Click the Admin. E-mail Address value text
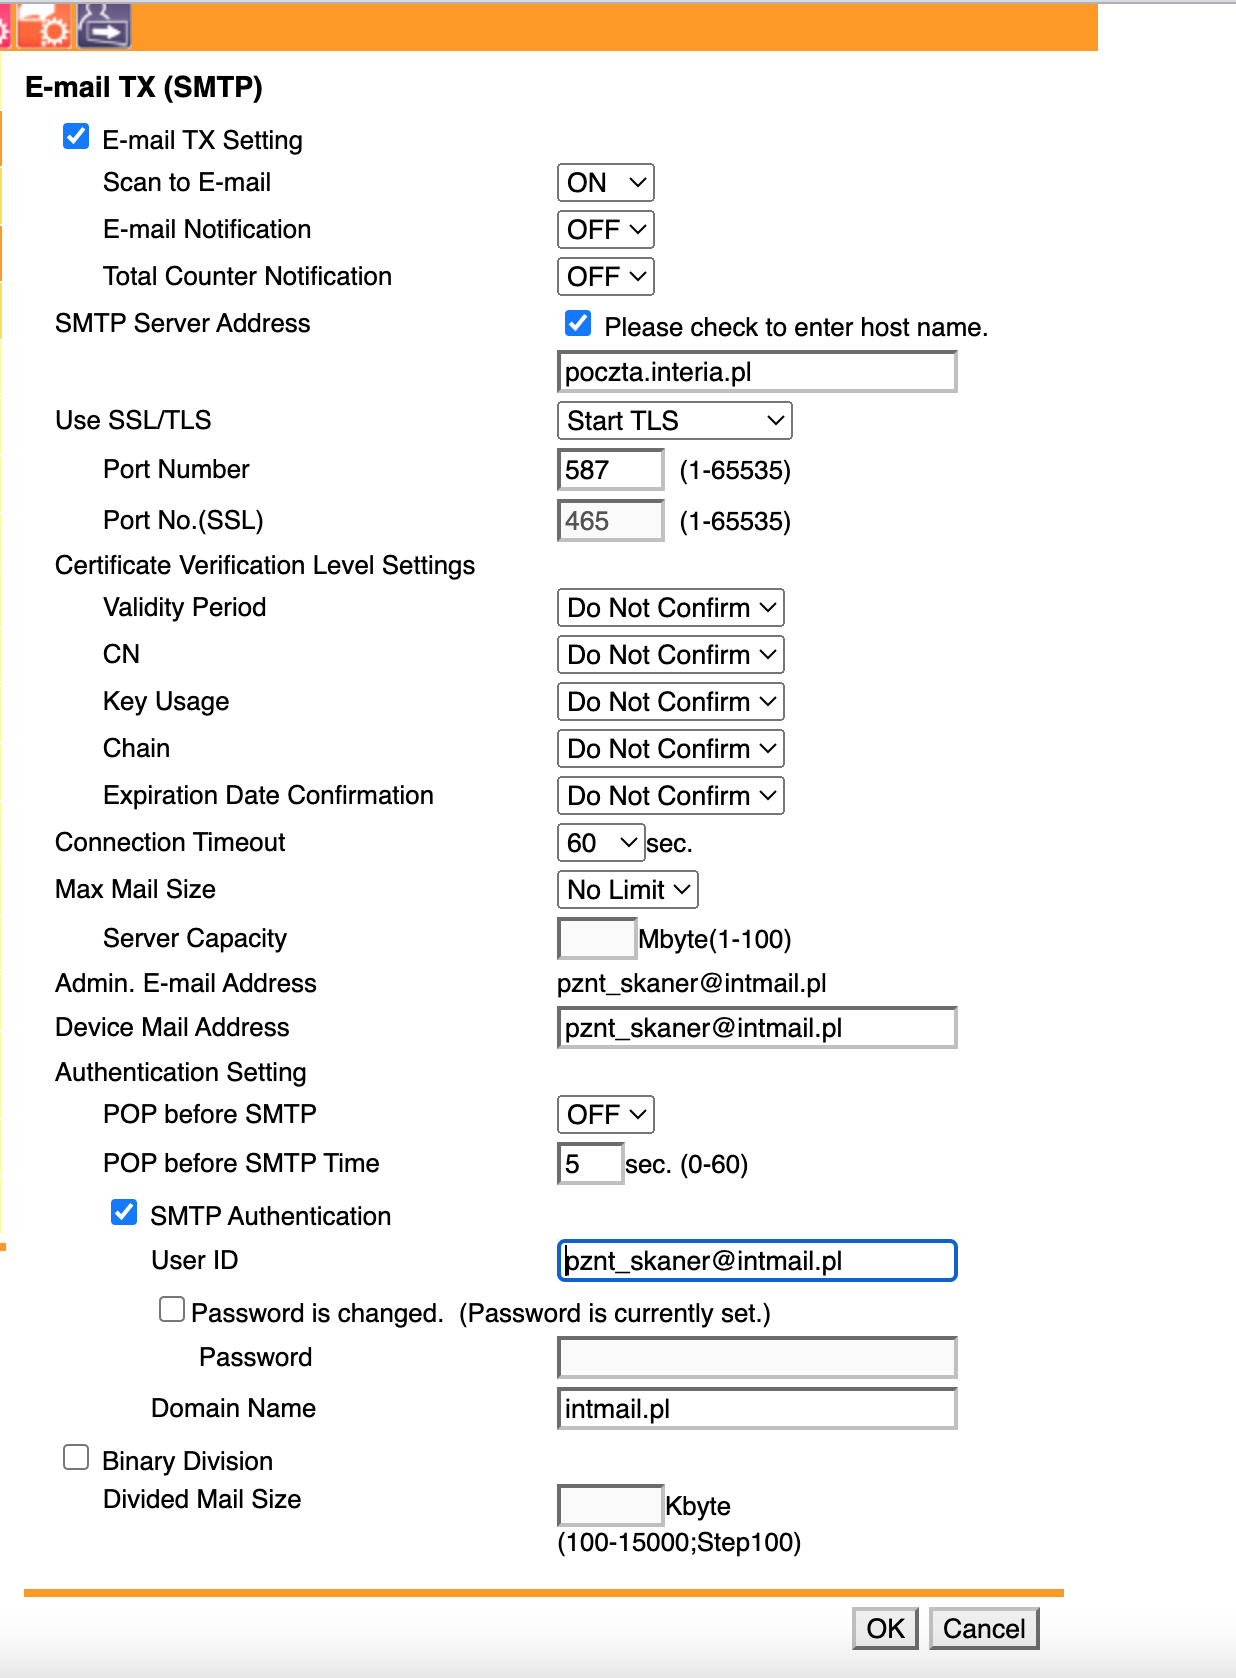This screenshot has width=1236, height=1678. click(x=692, y=984)
